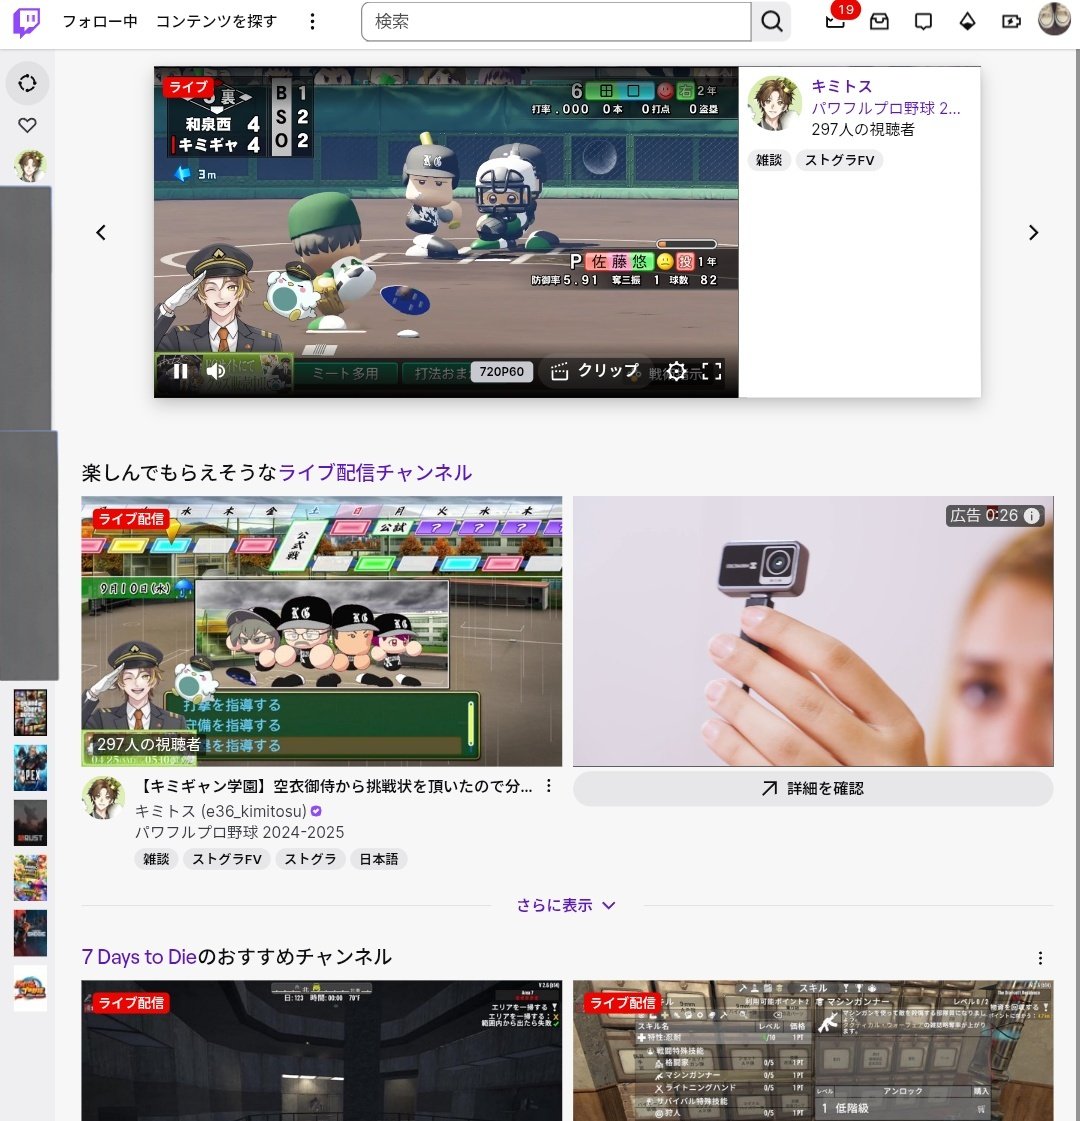Click the クリップ clip button

point(595,371)
